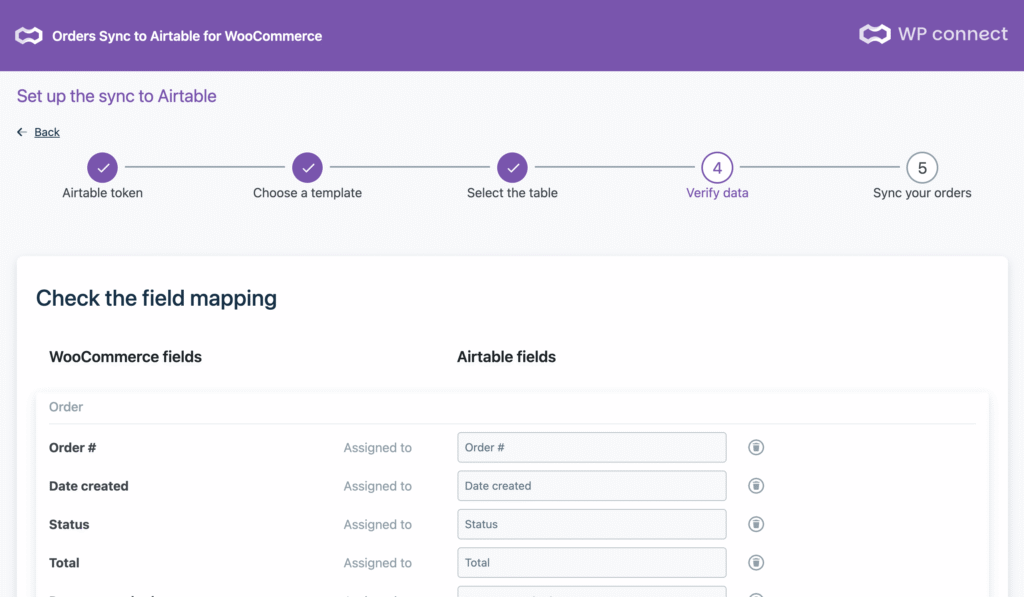Click the Back link
1024x597 pixels.
click(x=47, y=132)
